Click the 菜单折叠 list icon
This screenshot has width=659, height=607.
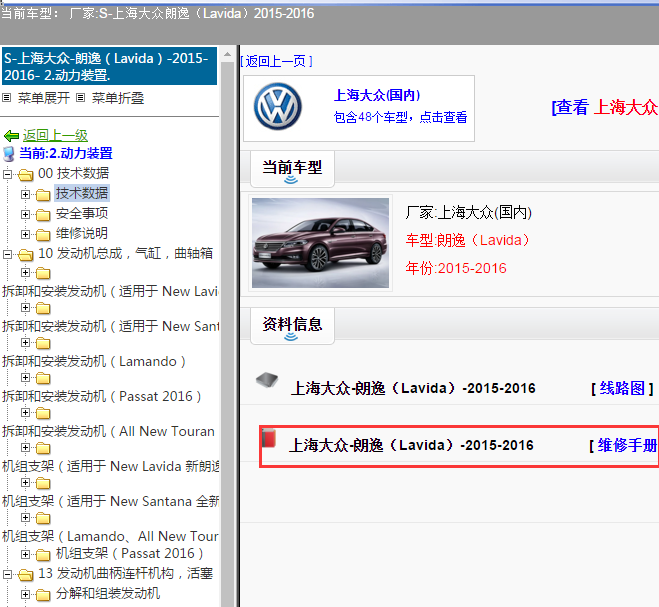81,98
